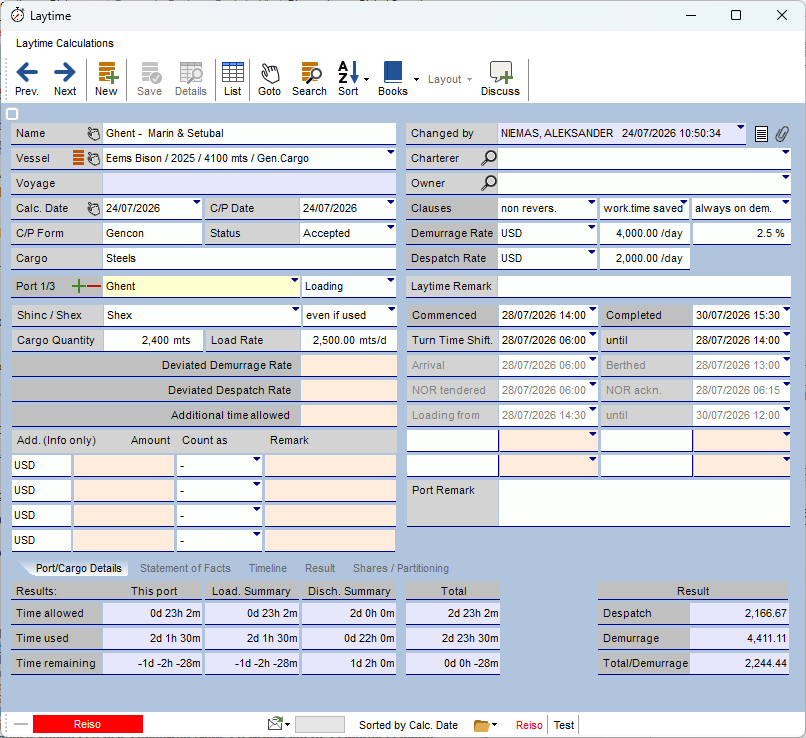Click the Save toolbar icon
Image resolution: width=806 pixels, height=738 pixels.
click(150, 79)
